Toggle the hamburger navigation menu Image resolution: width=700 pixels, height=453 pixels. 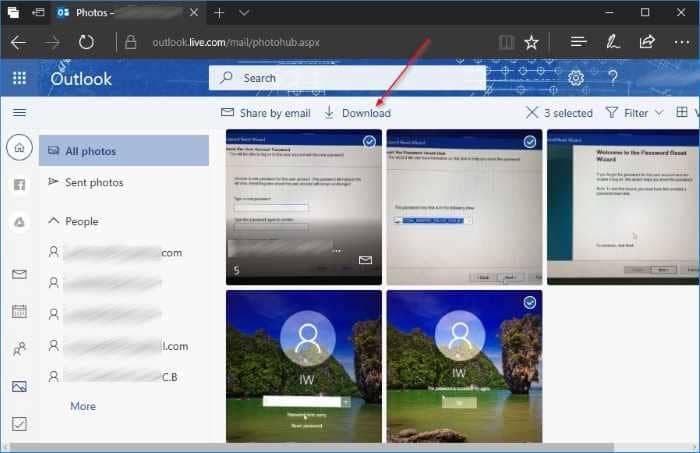[19, 112]
